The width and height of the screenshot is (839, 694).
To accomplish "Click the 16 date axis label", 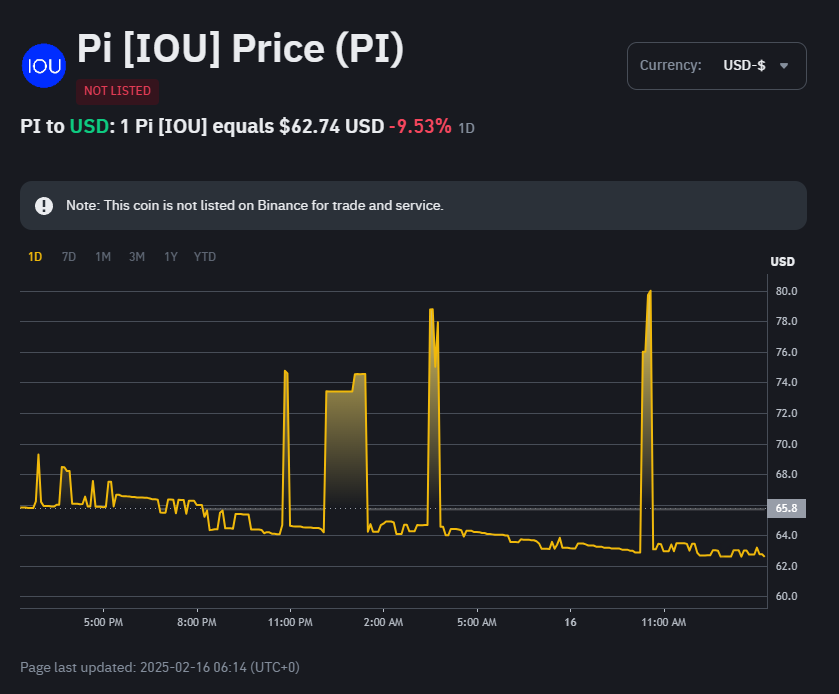I will tap(570, 622).
